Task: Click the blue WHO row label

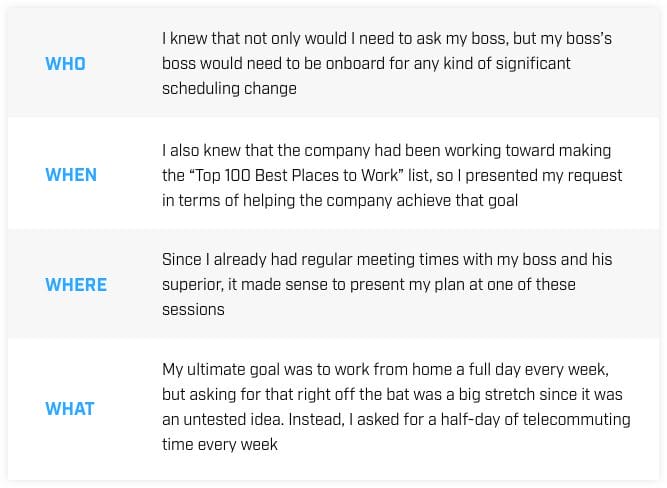Action: coord(65,64)
